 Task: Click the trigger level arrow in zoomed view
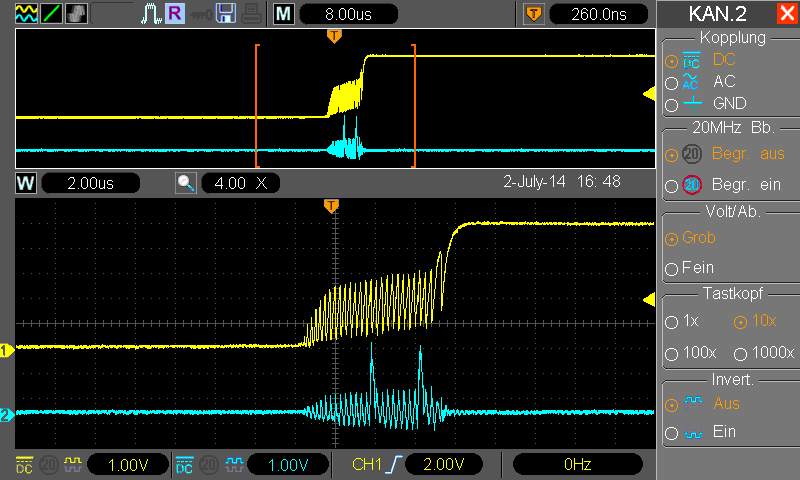click(x=649, y=299)
